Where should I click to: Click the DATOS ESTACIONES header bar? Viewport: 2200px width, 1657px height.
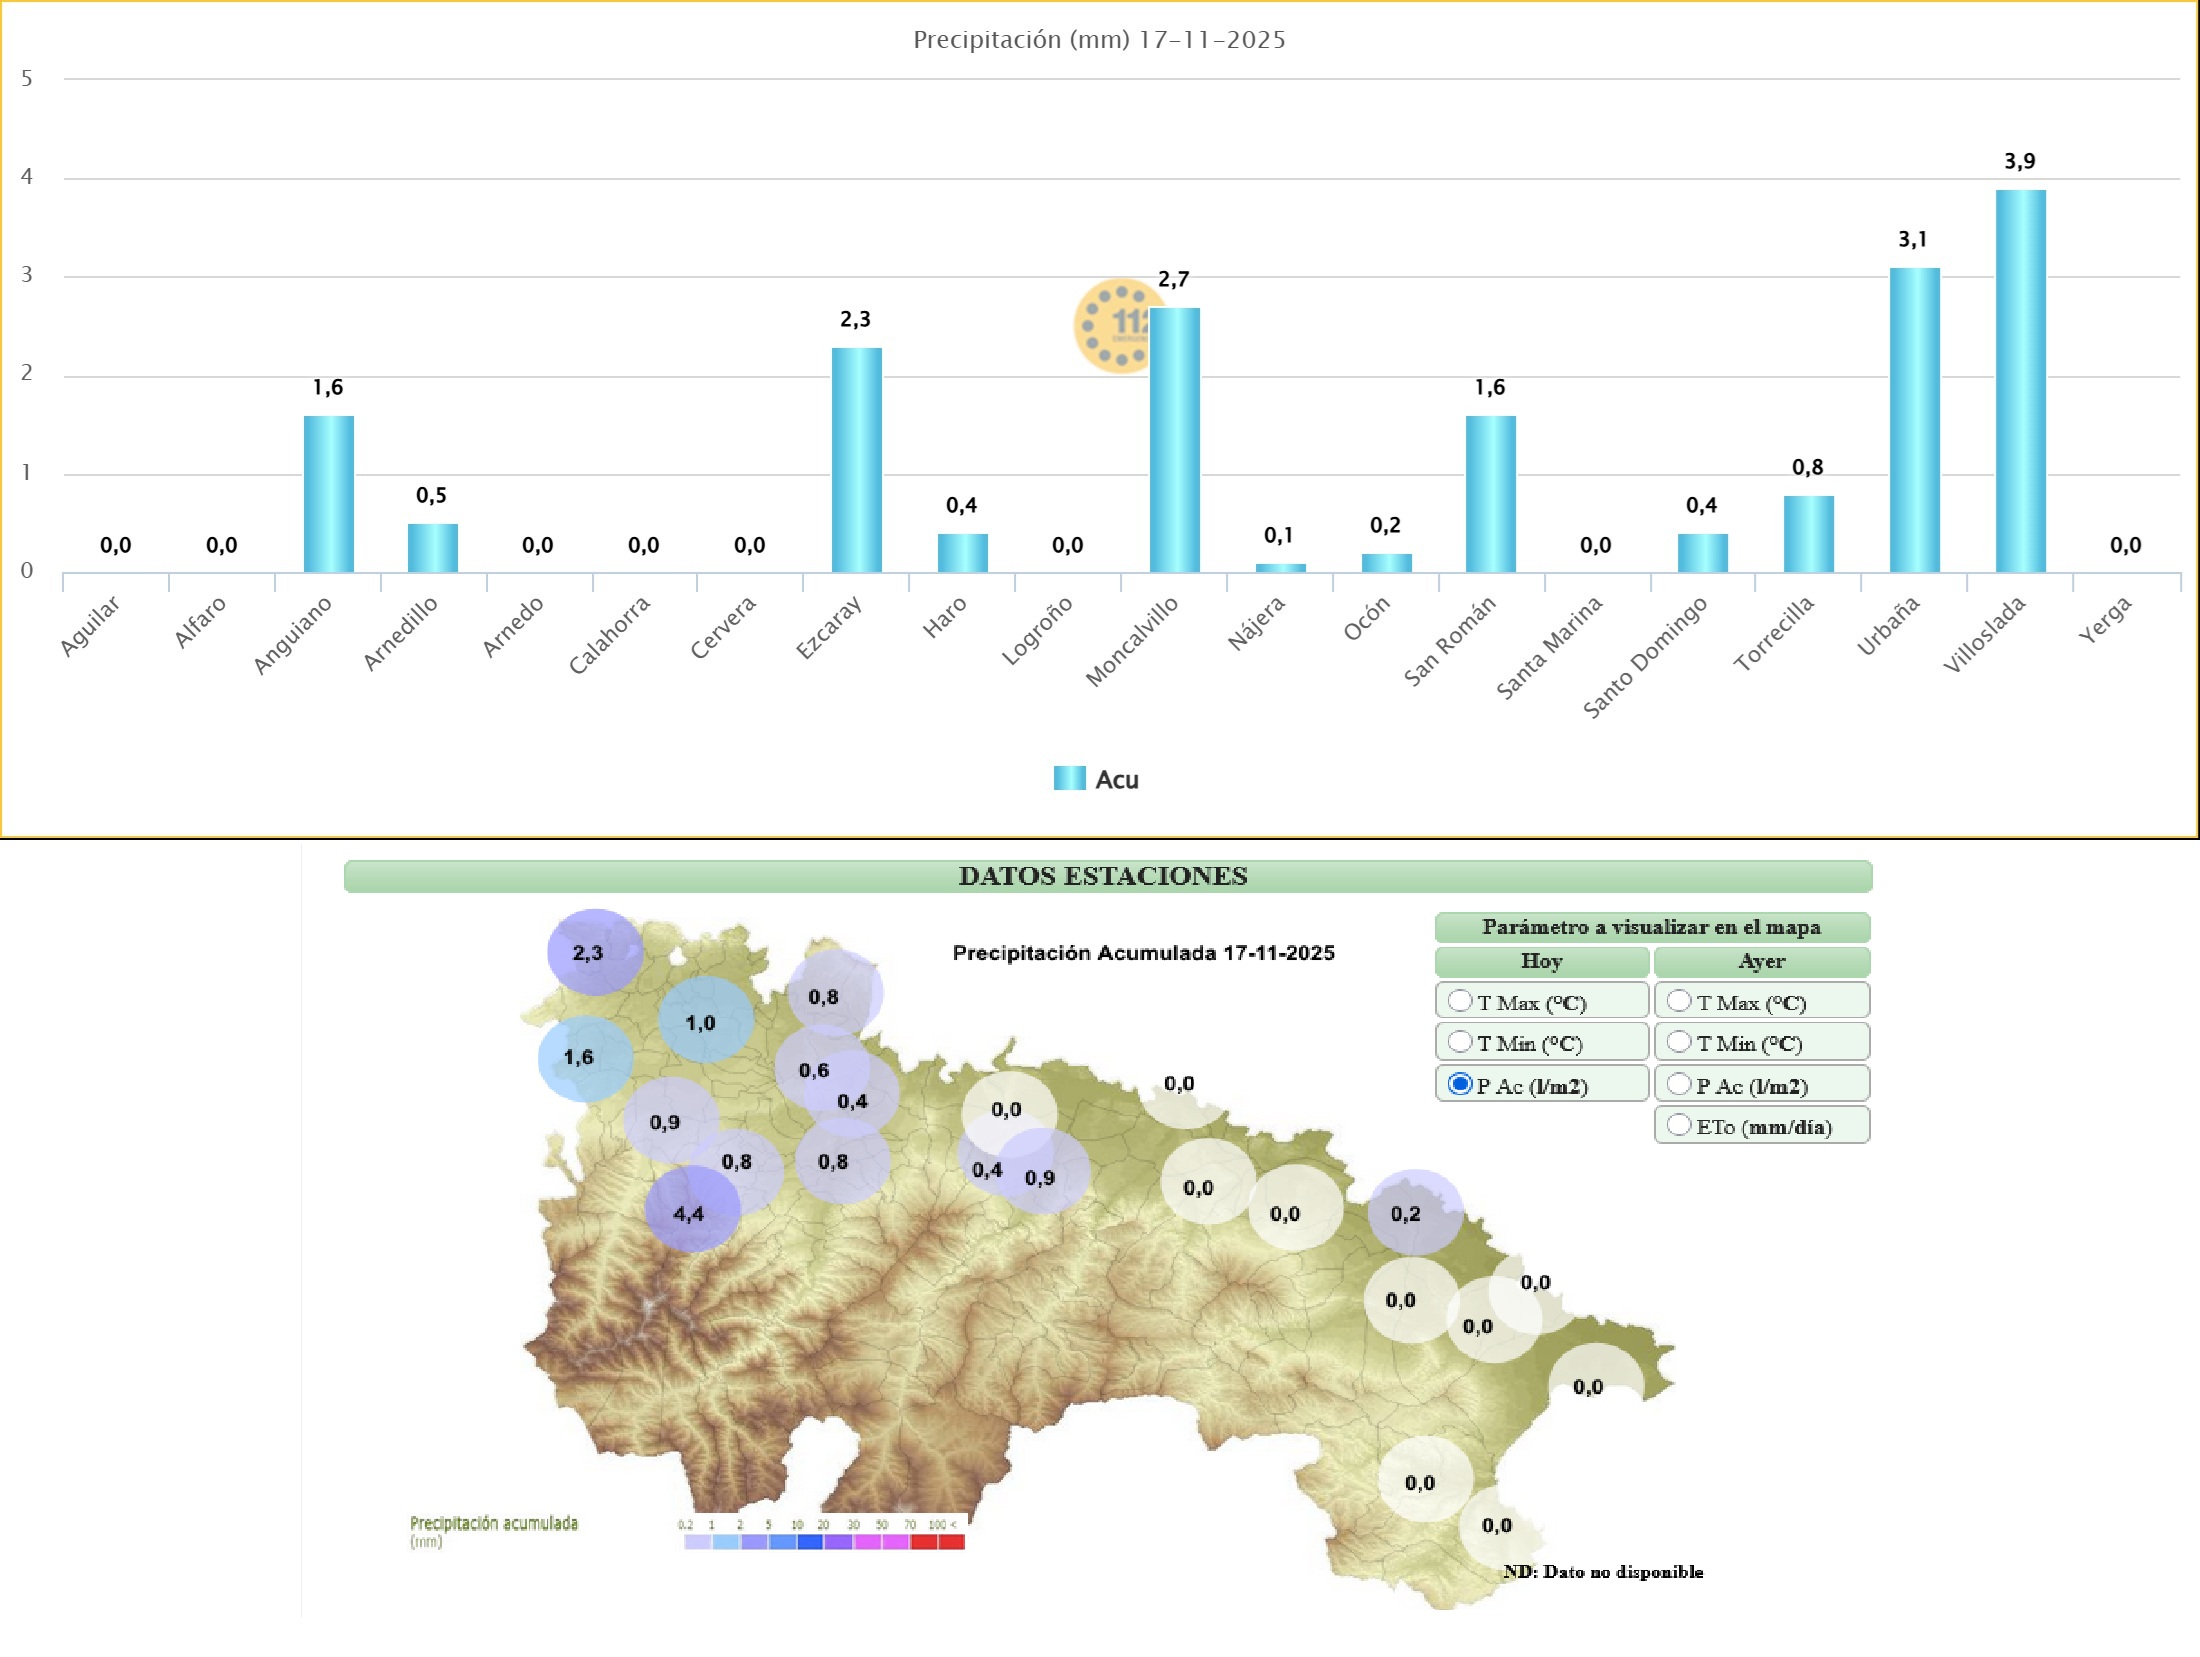coord(1108,876)
